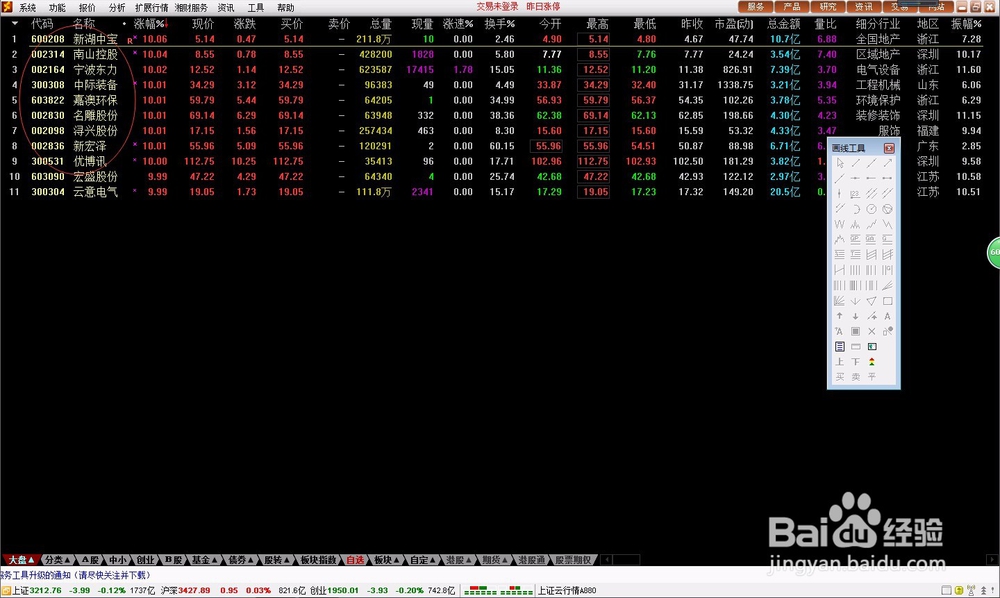The image size is (1000, 598).
Task: Click the 研究 button at top right
Action: click(828, 7)
